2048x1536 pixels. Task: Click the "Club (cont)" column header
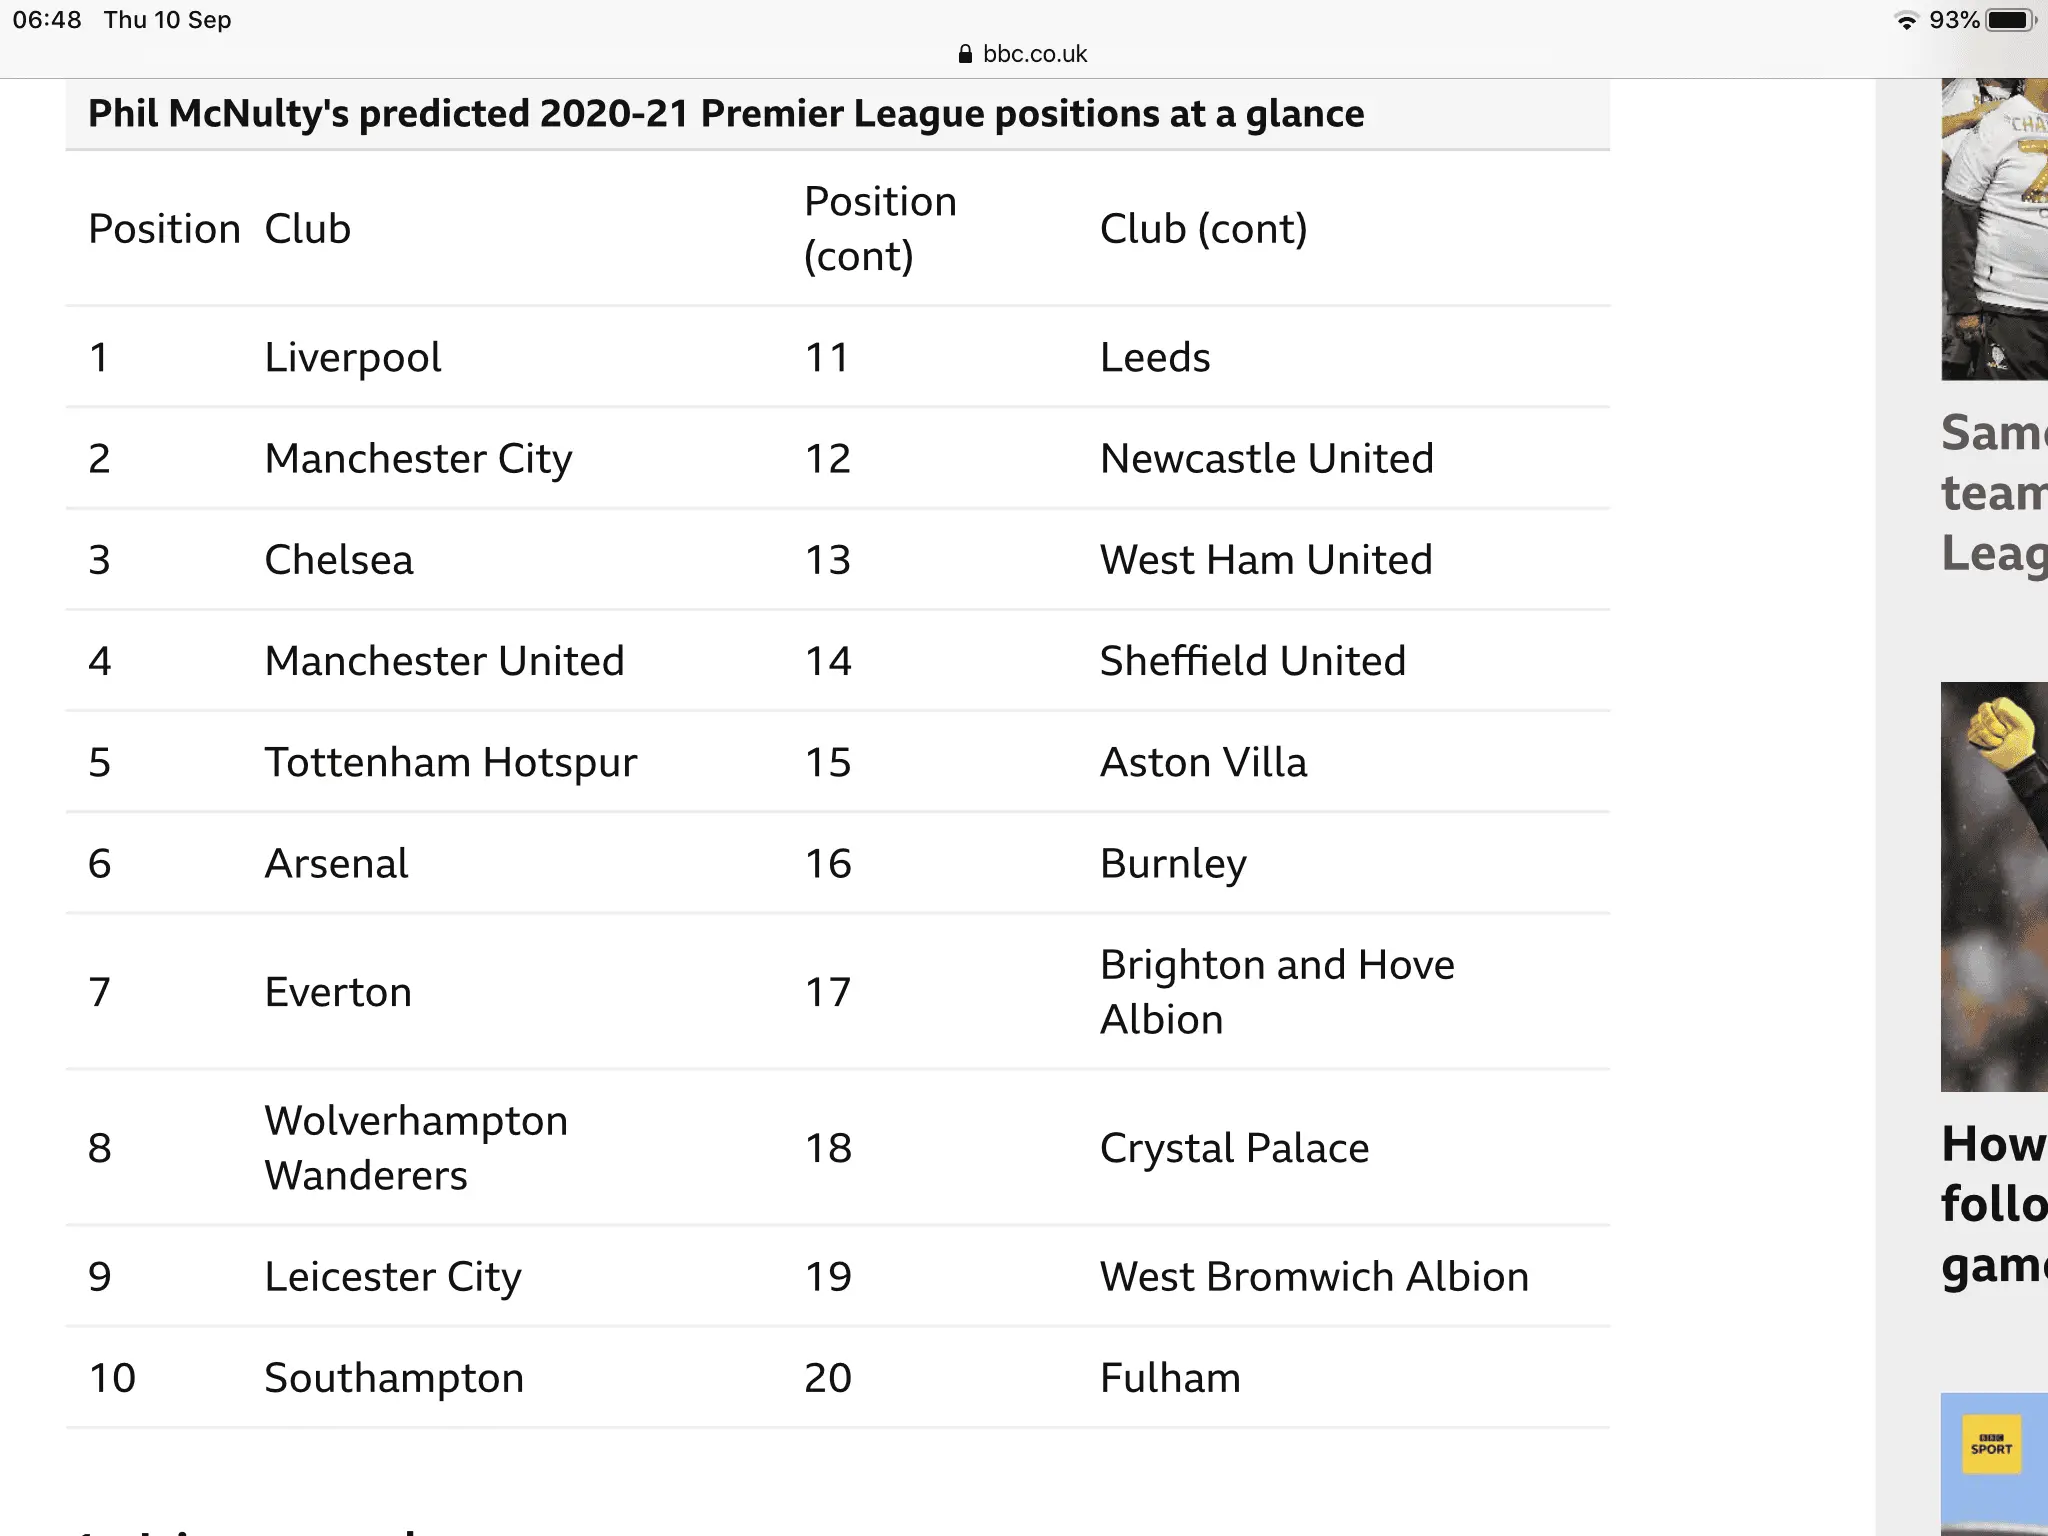coord(1203,229)
